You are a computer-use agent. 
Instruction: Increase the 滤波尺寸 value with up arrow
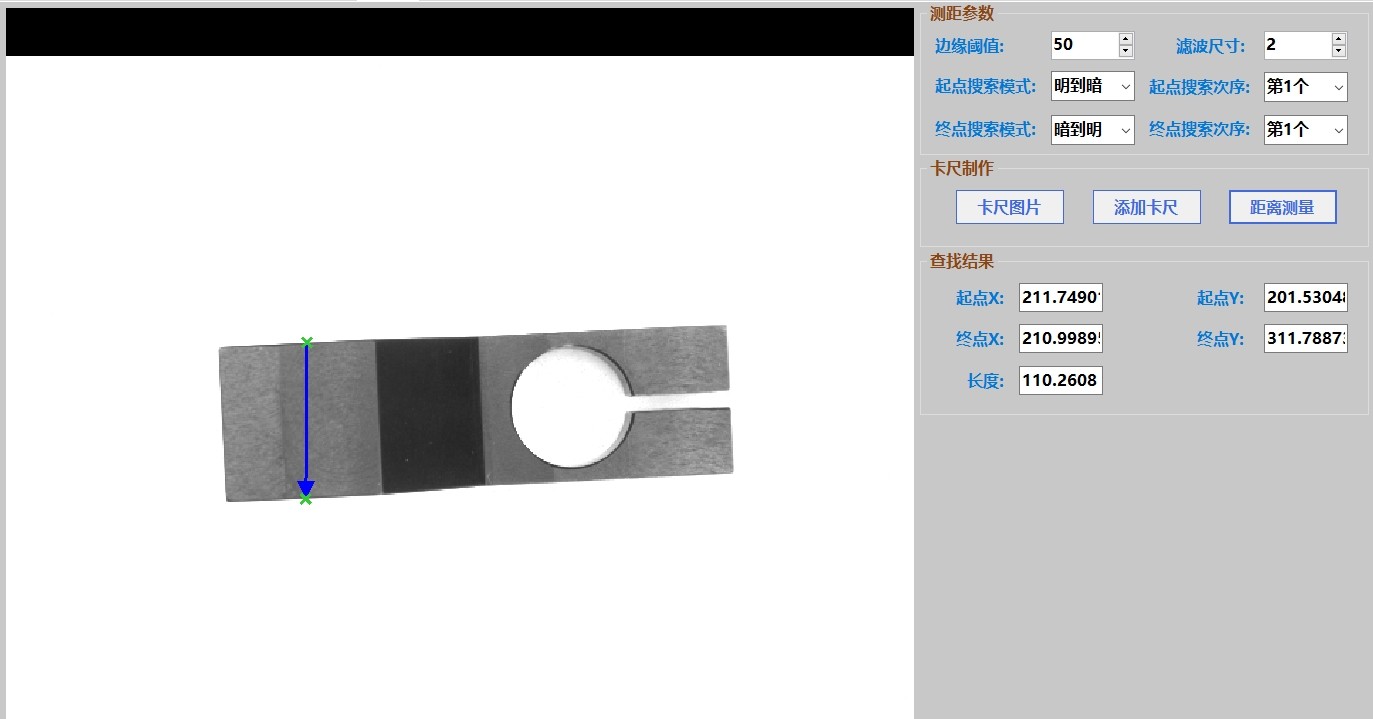(x=1339, y=38)
